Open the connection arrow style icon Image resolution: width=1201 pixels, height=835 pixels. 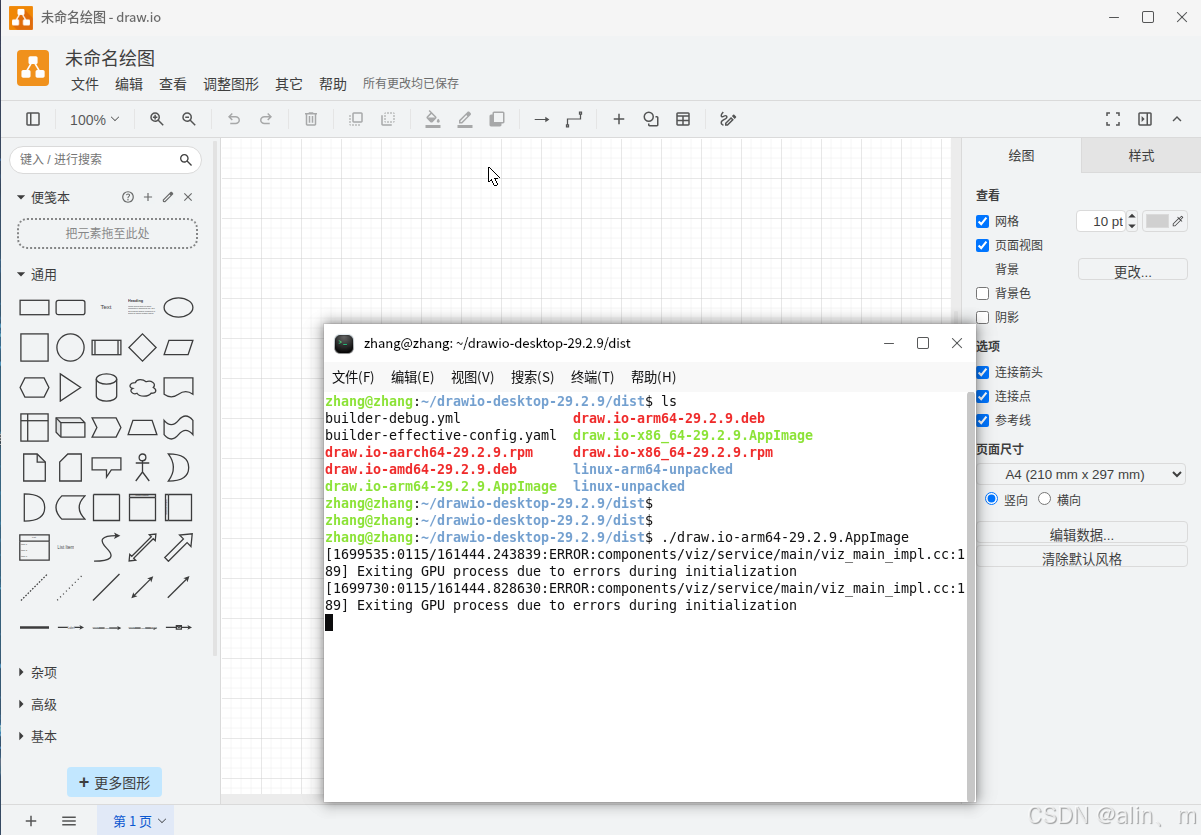click(x=542, y=119)
